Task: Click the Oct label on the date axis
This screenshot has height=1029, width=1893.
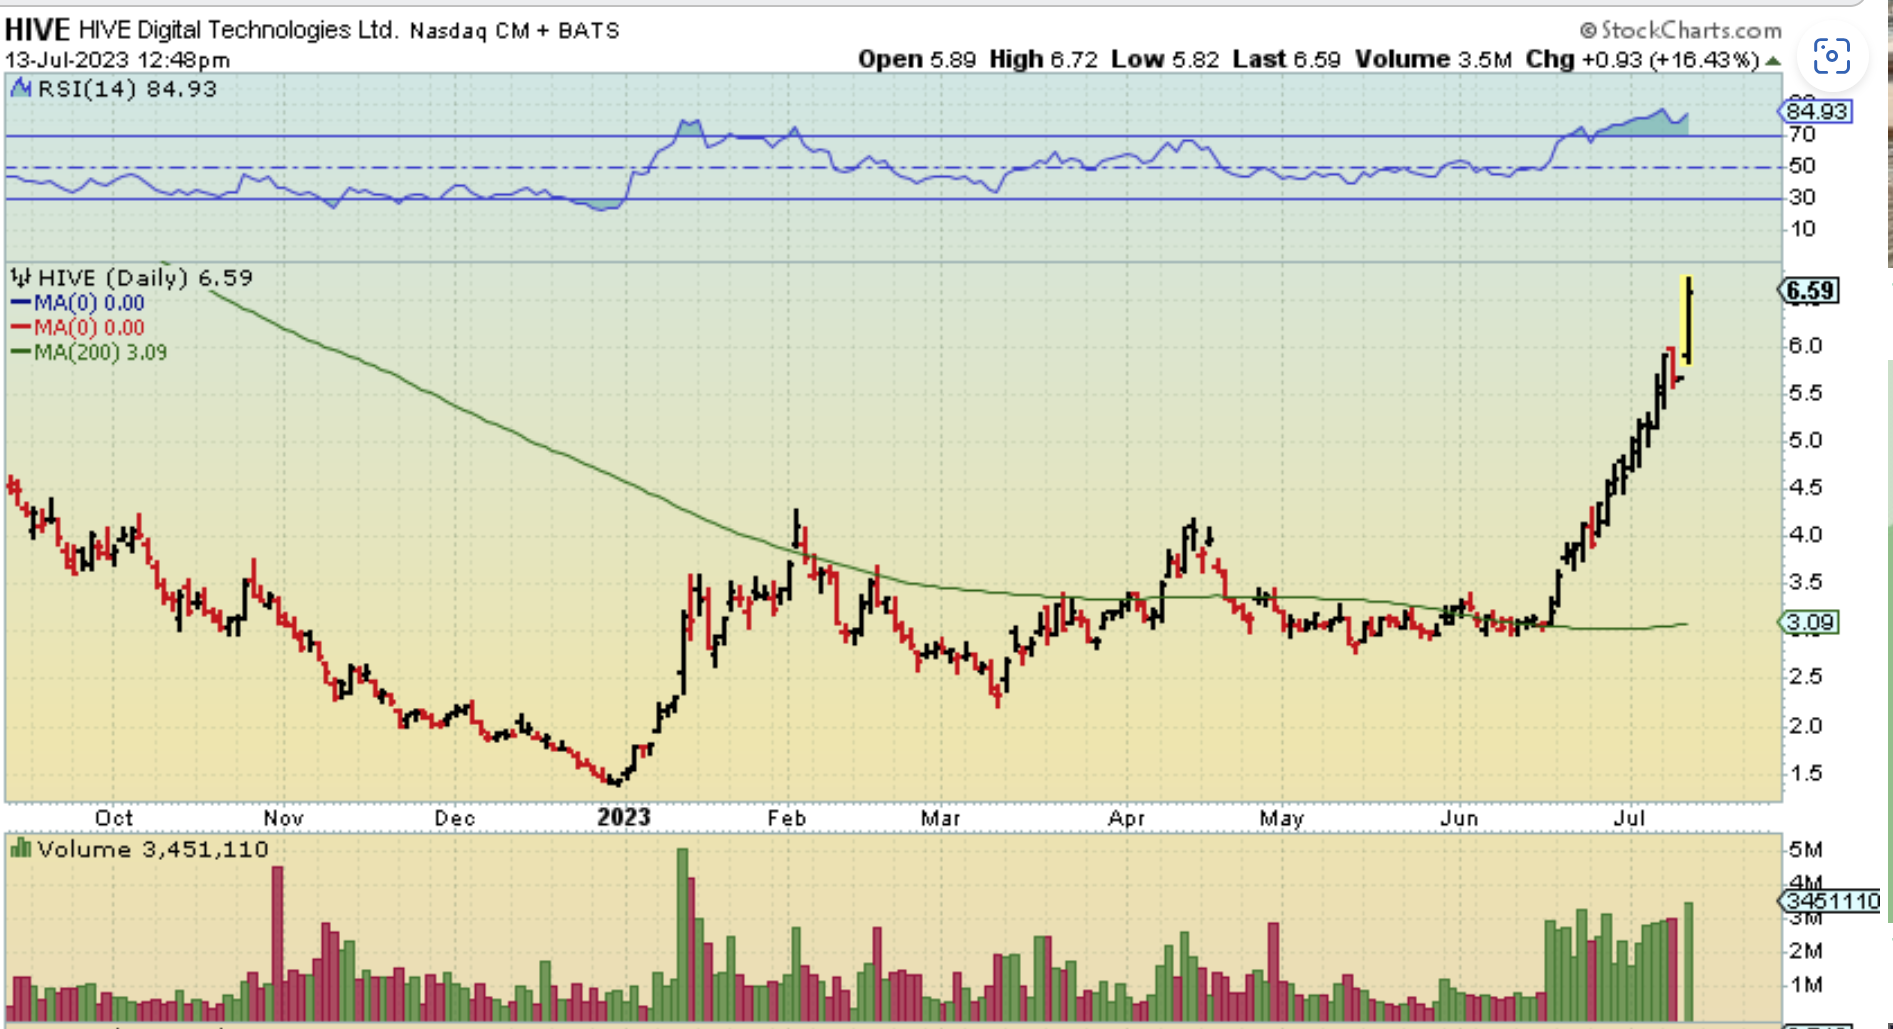Action: (114, 818)
